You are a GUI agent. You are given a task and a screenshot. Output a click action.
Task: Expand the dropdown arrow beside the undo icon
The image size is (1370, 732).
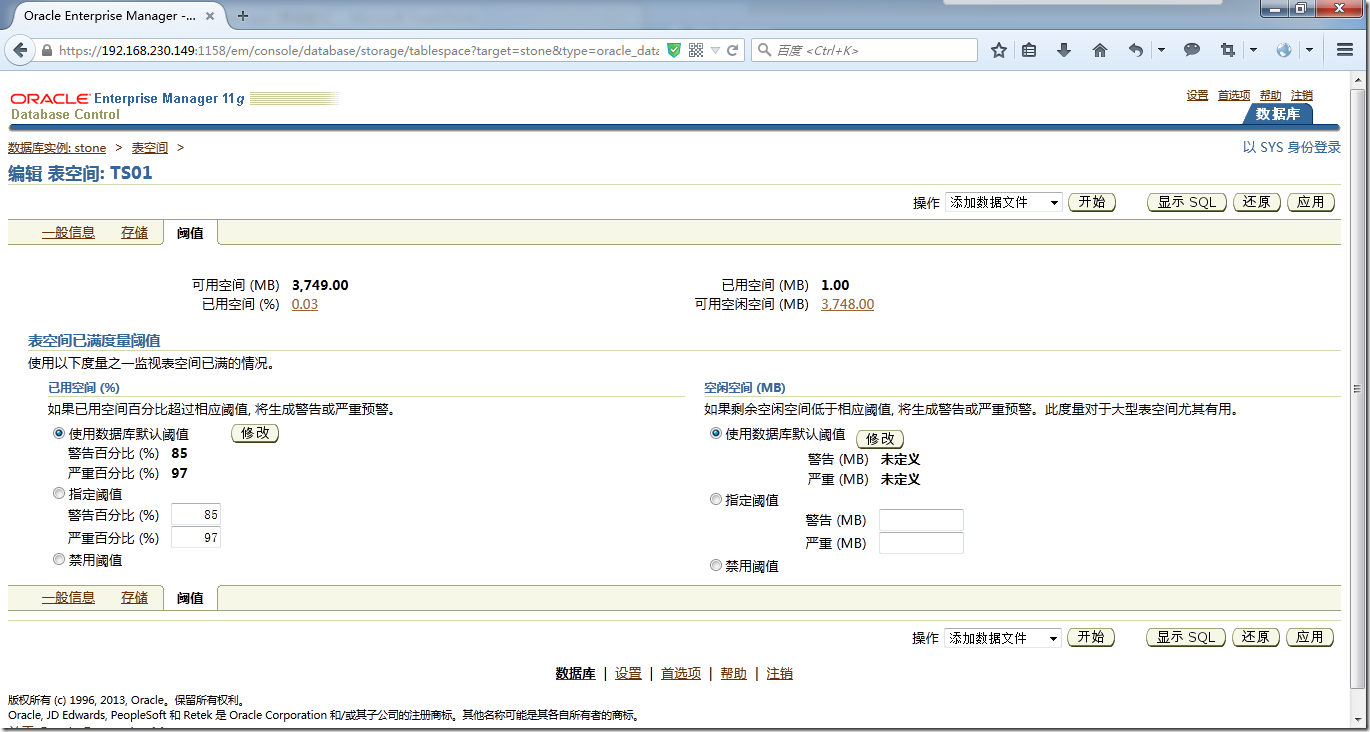click(x=1161, y=50)
